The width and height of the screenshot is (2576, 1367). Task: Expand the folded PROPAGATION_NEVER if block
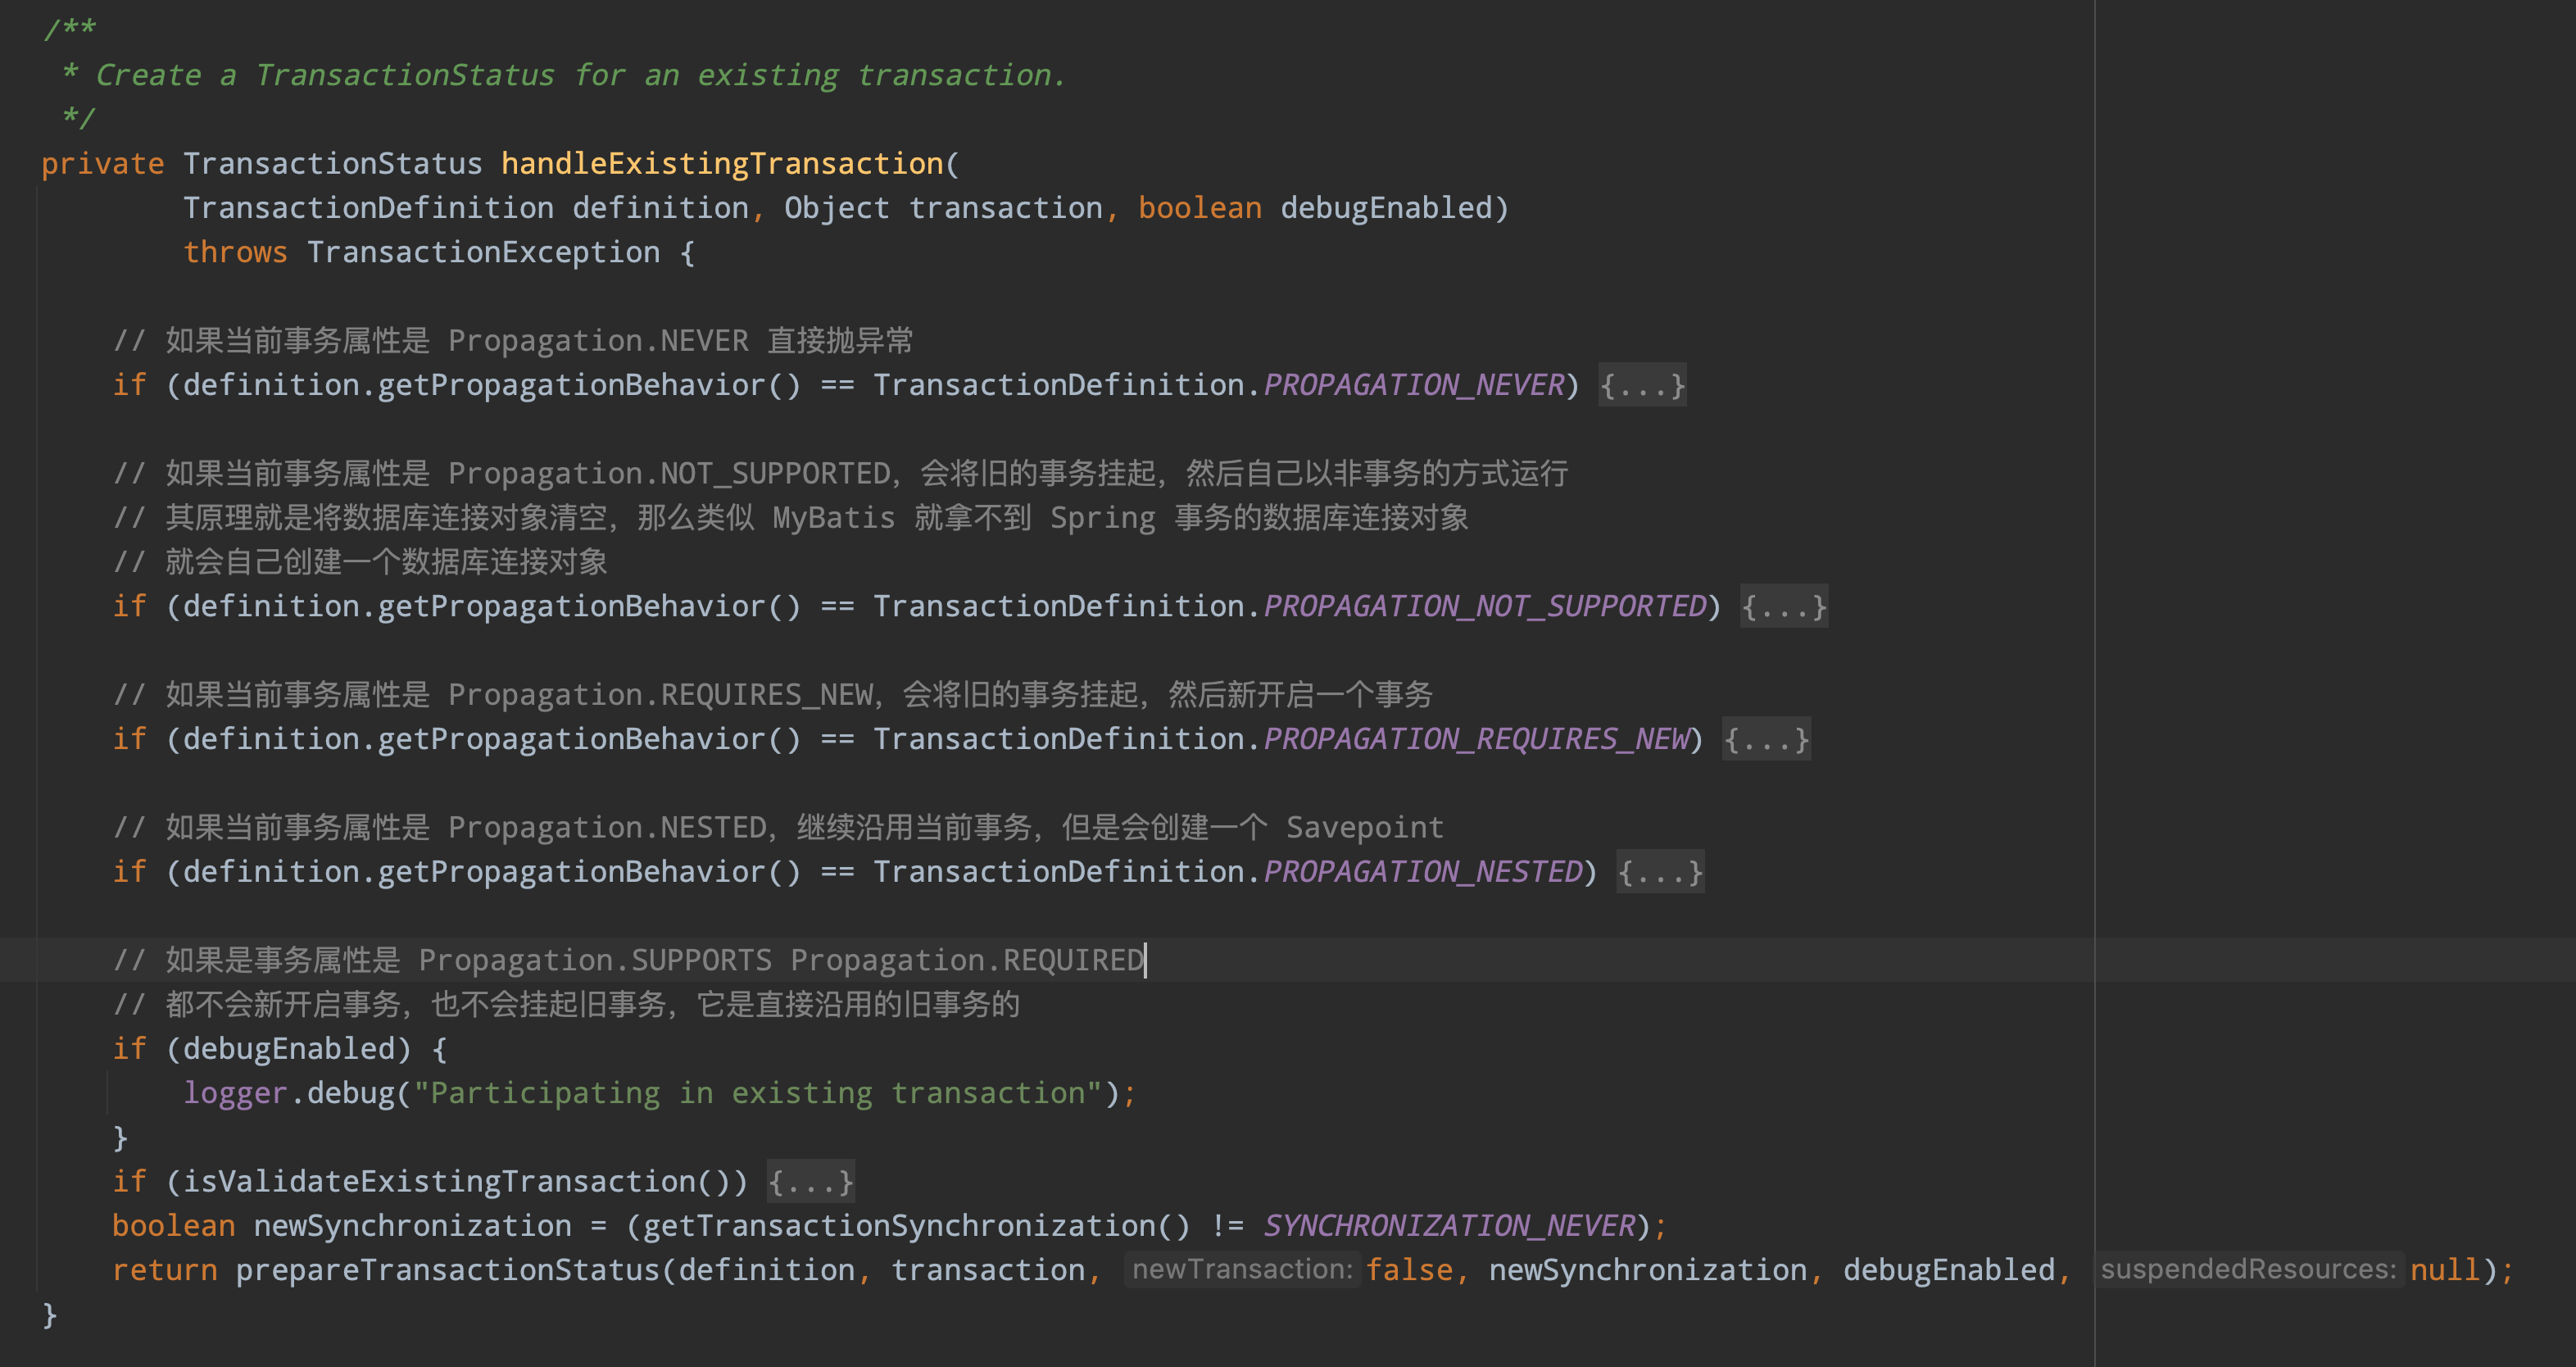coord(1641,385)
